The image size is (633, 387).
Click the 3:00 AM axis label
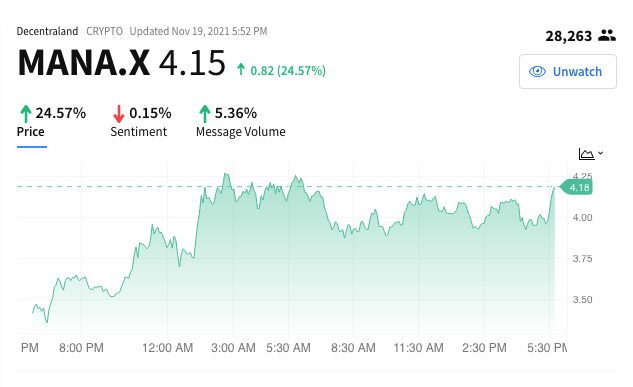coord(233,347)
